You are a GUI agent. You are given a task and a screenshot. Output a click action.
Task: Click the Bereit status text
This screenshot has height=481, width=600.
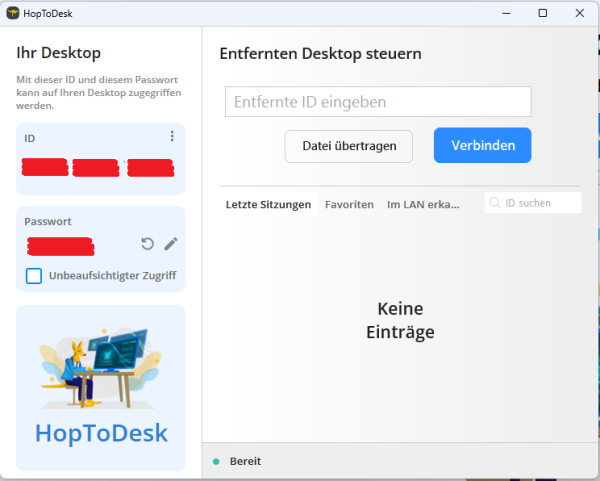pyautogui.click(x=245, y=461)
